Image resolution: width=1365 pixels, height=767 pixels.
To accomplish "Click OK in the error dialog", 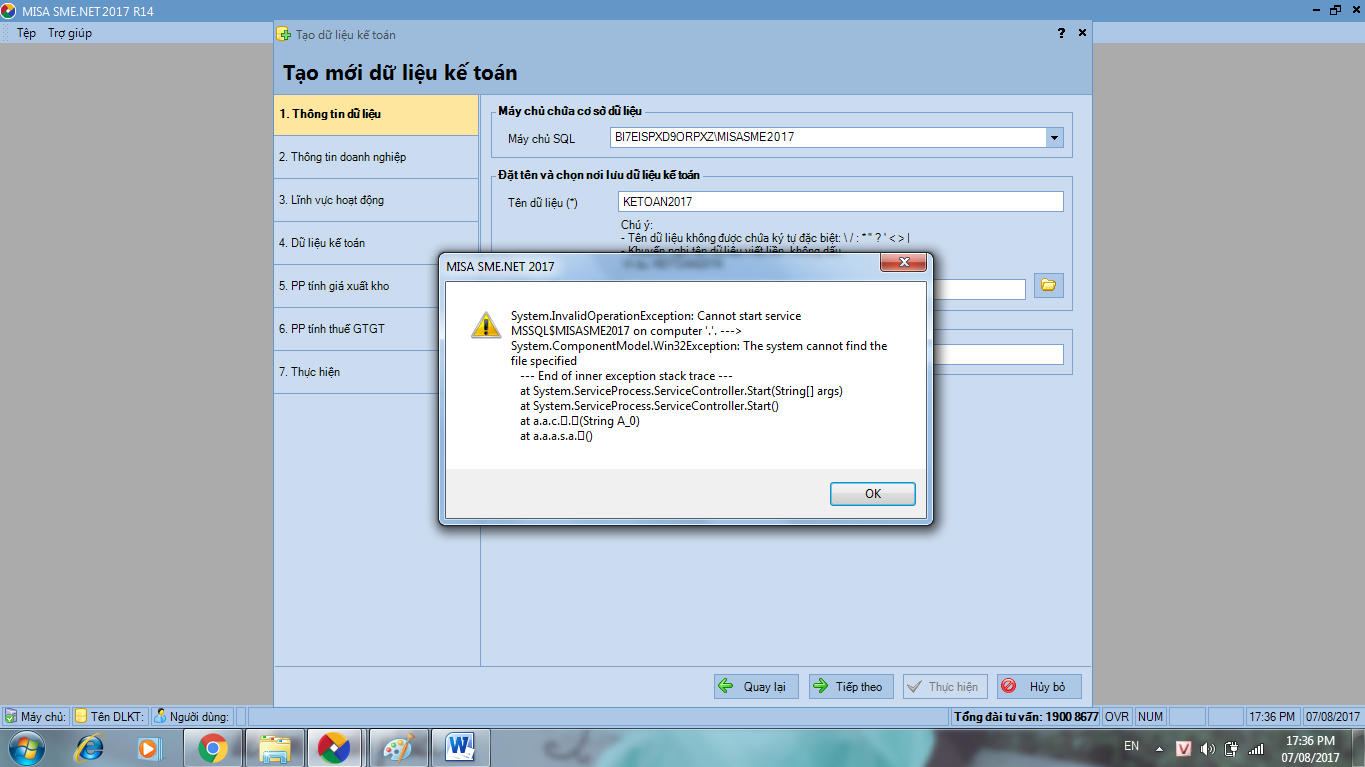I will (x=872, y=494).
